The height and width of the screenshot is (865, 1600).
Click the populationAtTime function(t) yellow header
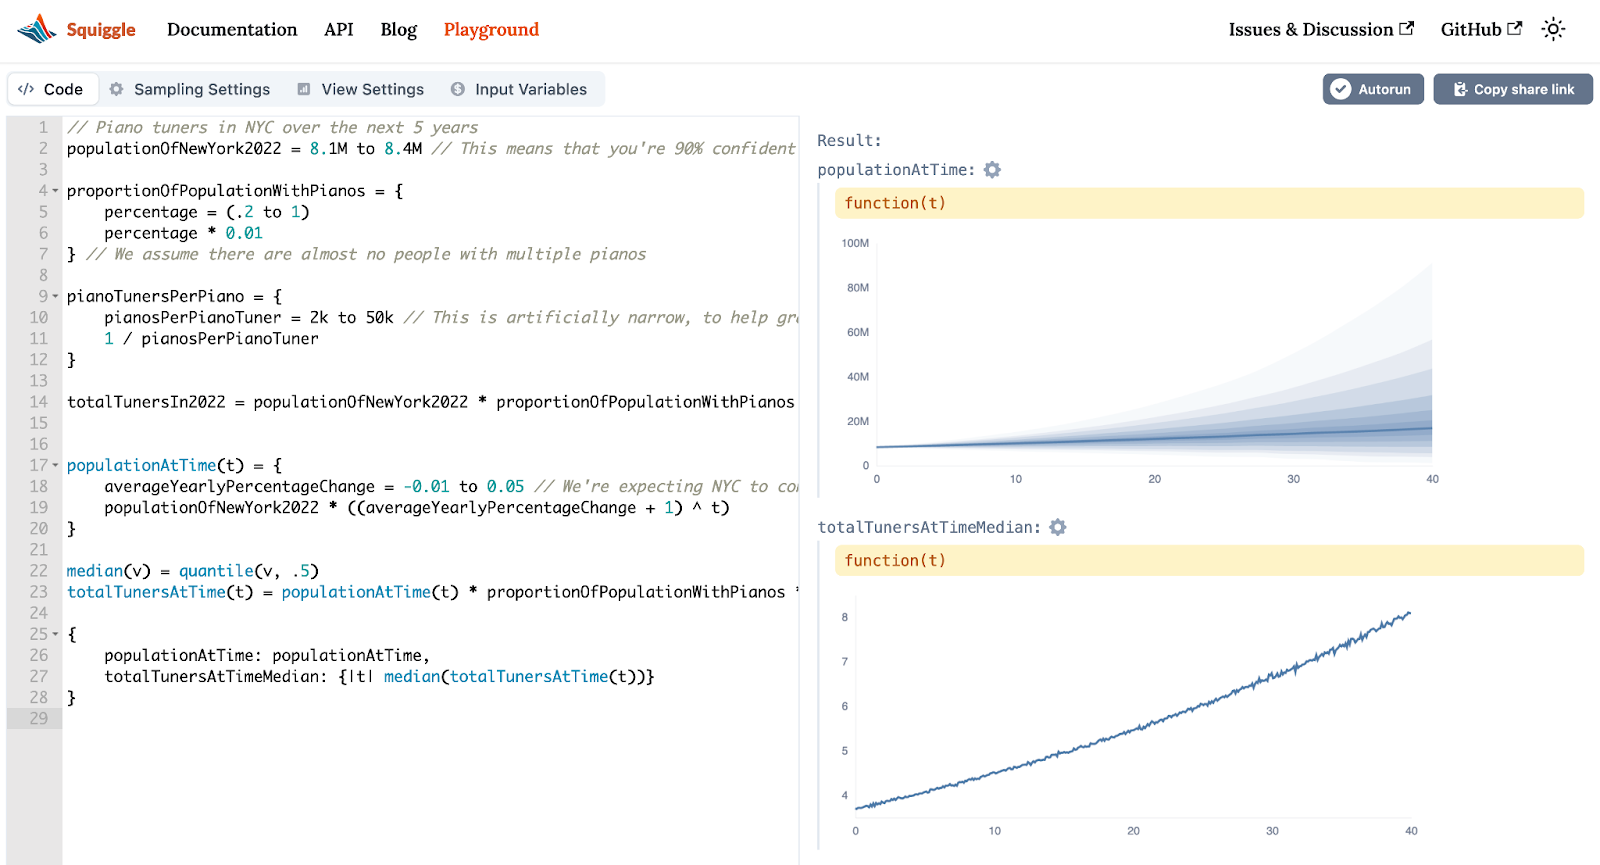(1208, 203)
